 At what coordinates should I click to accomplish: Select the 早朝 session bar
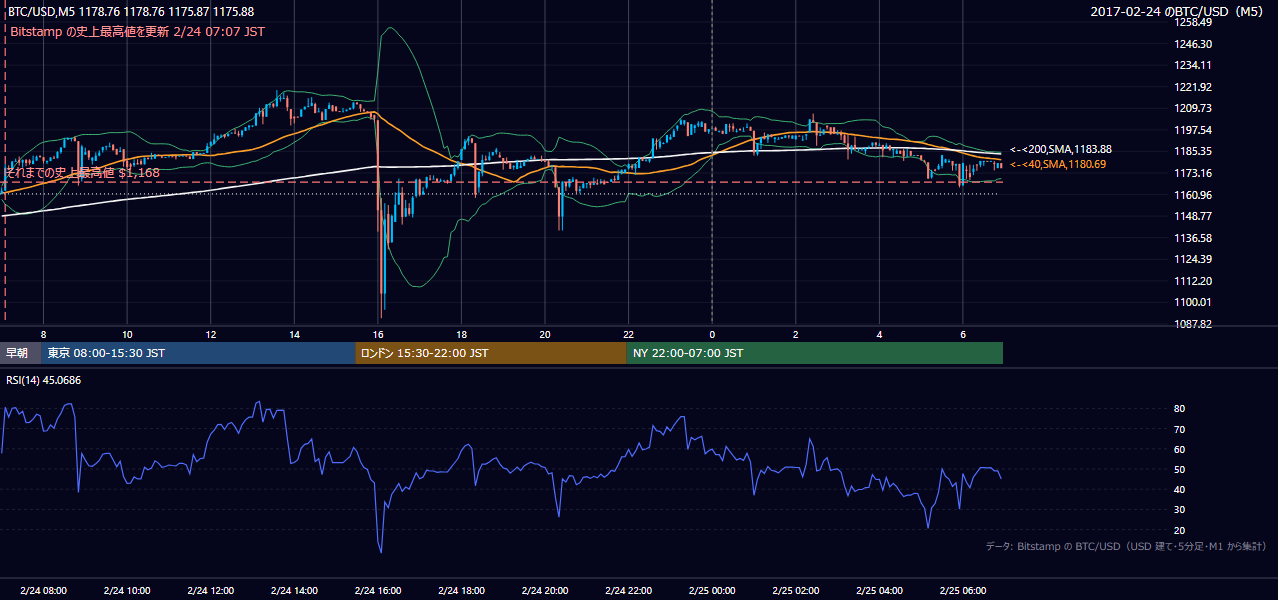(20, 353)
